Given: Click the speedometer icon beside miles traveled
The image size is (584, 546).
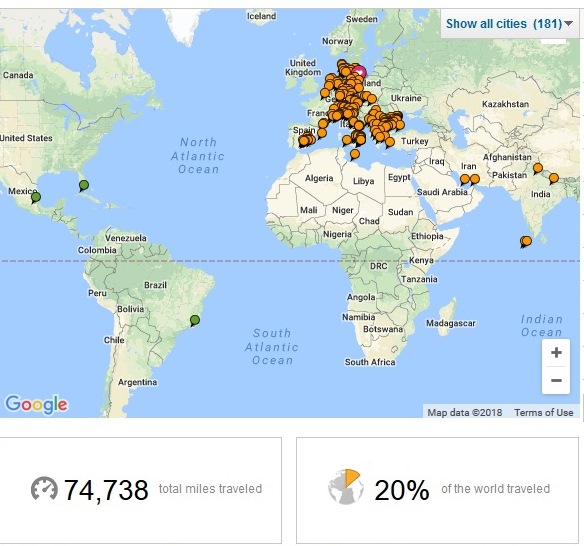Looking at the screenshot, I should click(44, 488).
